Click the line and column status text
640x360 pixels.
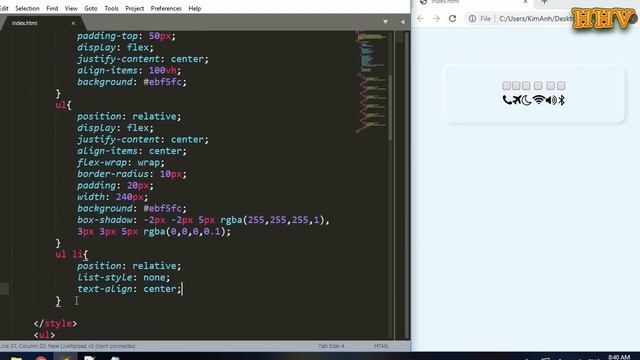tap(68, 346)
